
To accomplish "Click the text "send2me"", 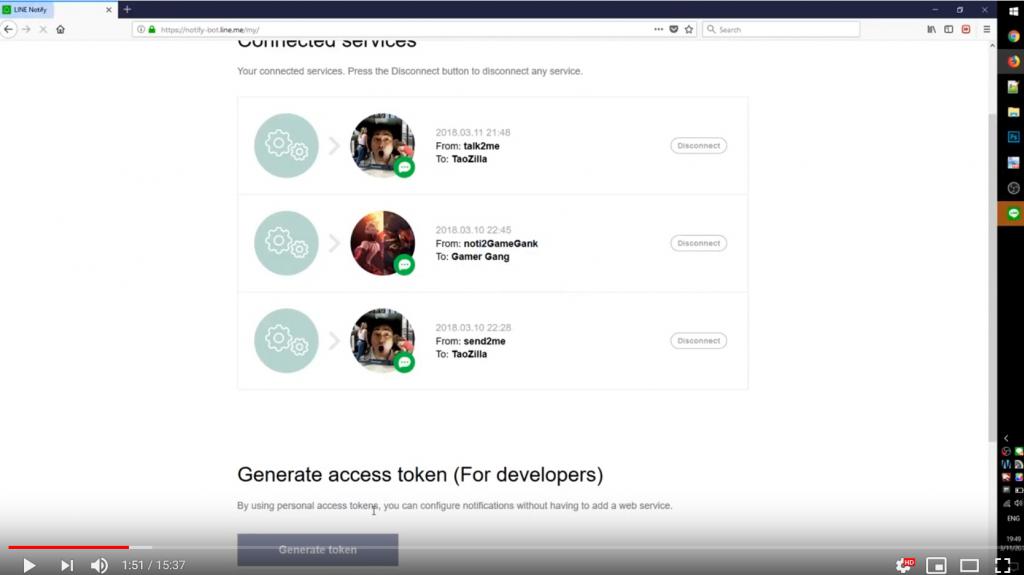I will [x=485, y=340].
